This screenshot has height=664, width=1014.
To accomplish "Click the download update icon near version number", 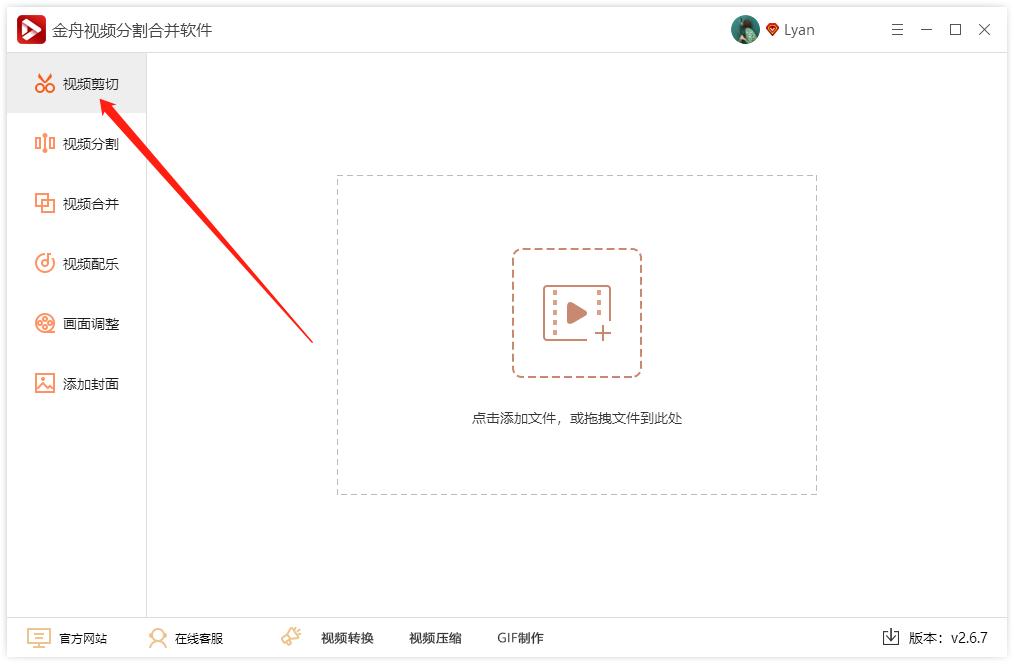I will 889,637.
